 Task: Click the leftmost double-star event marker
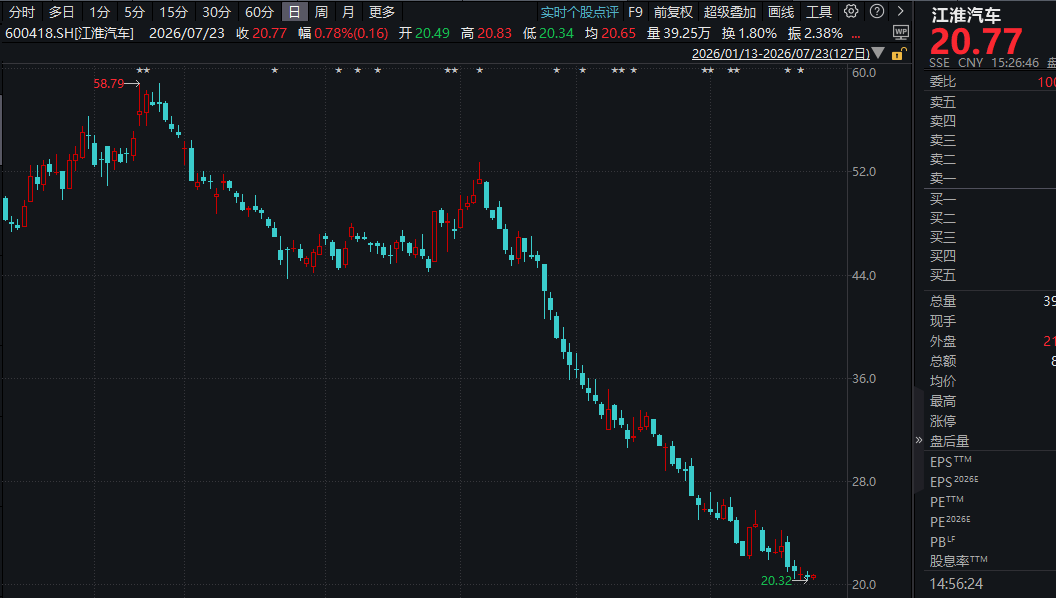(143, 71)
